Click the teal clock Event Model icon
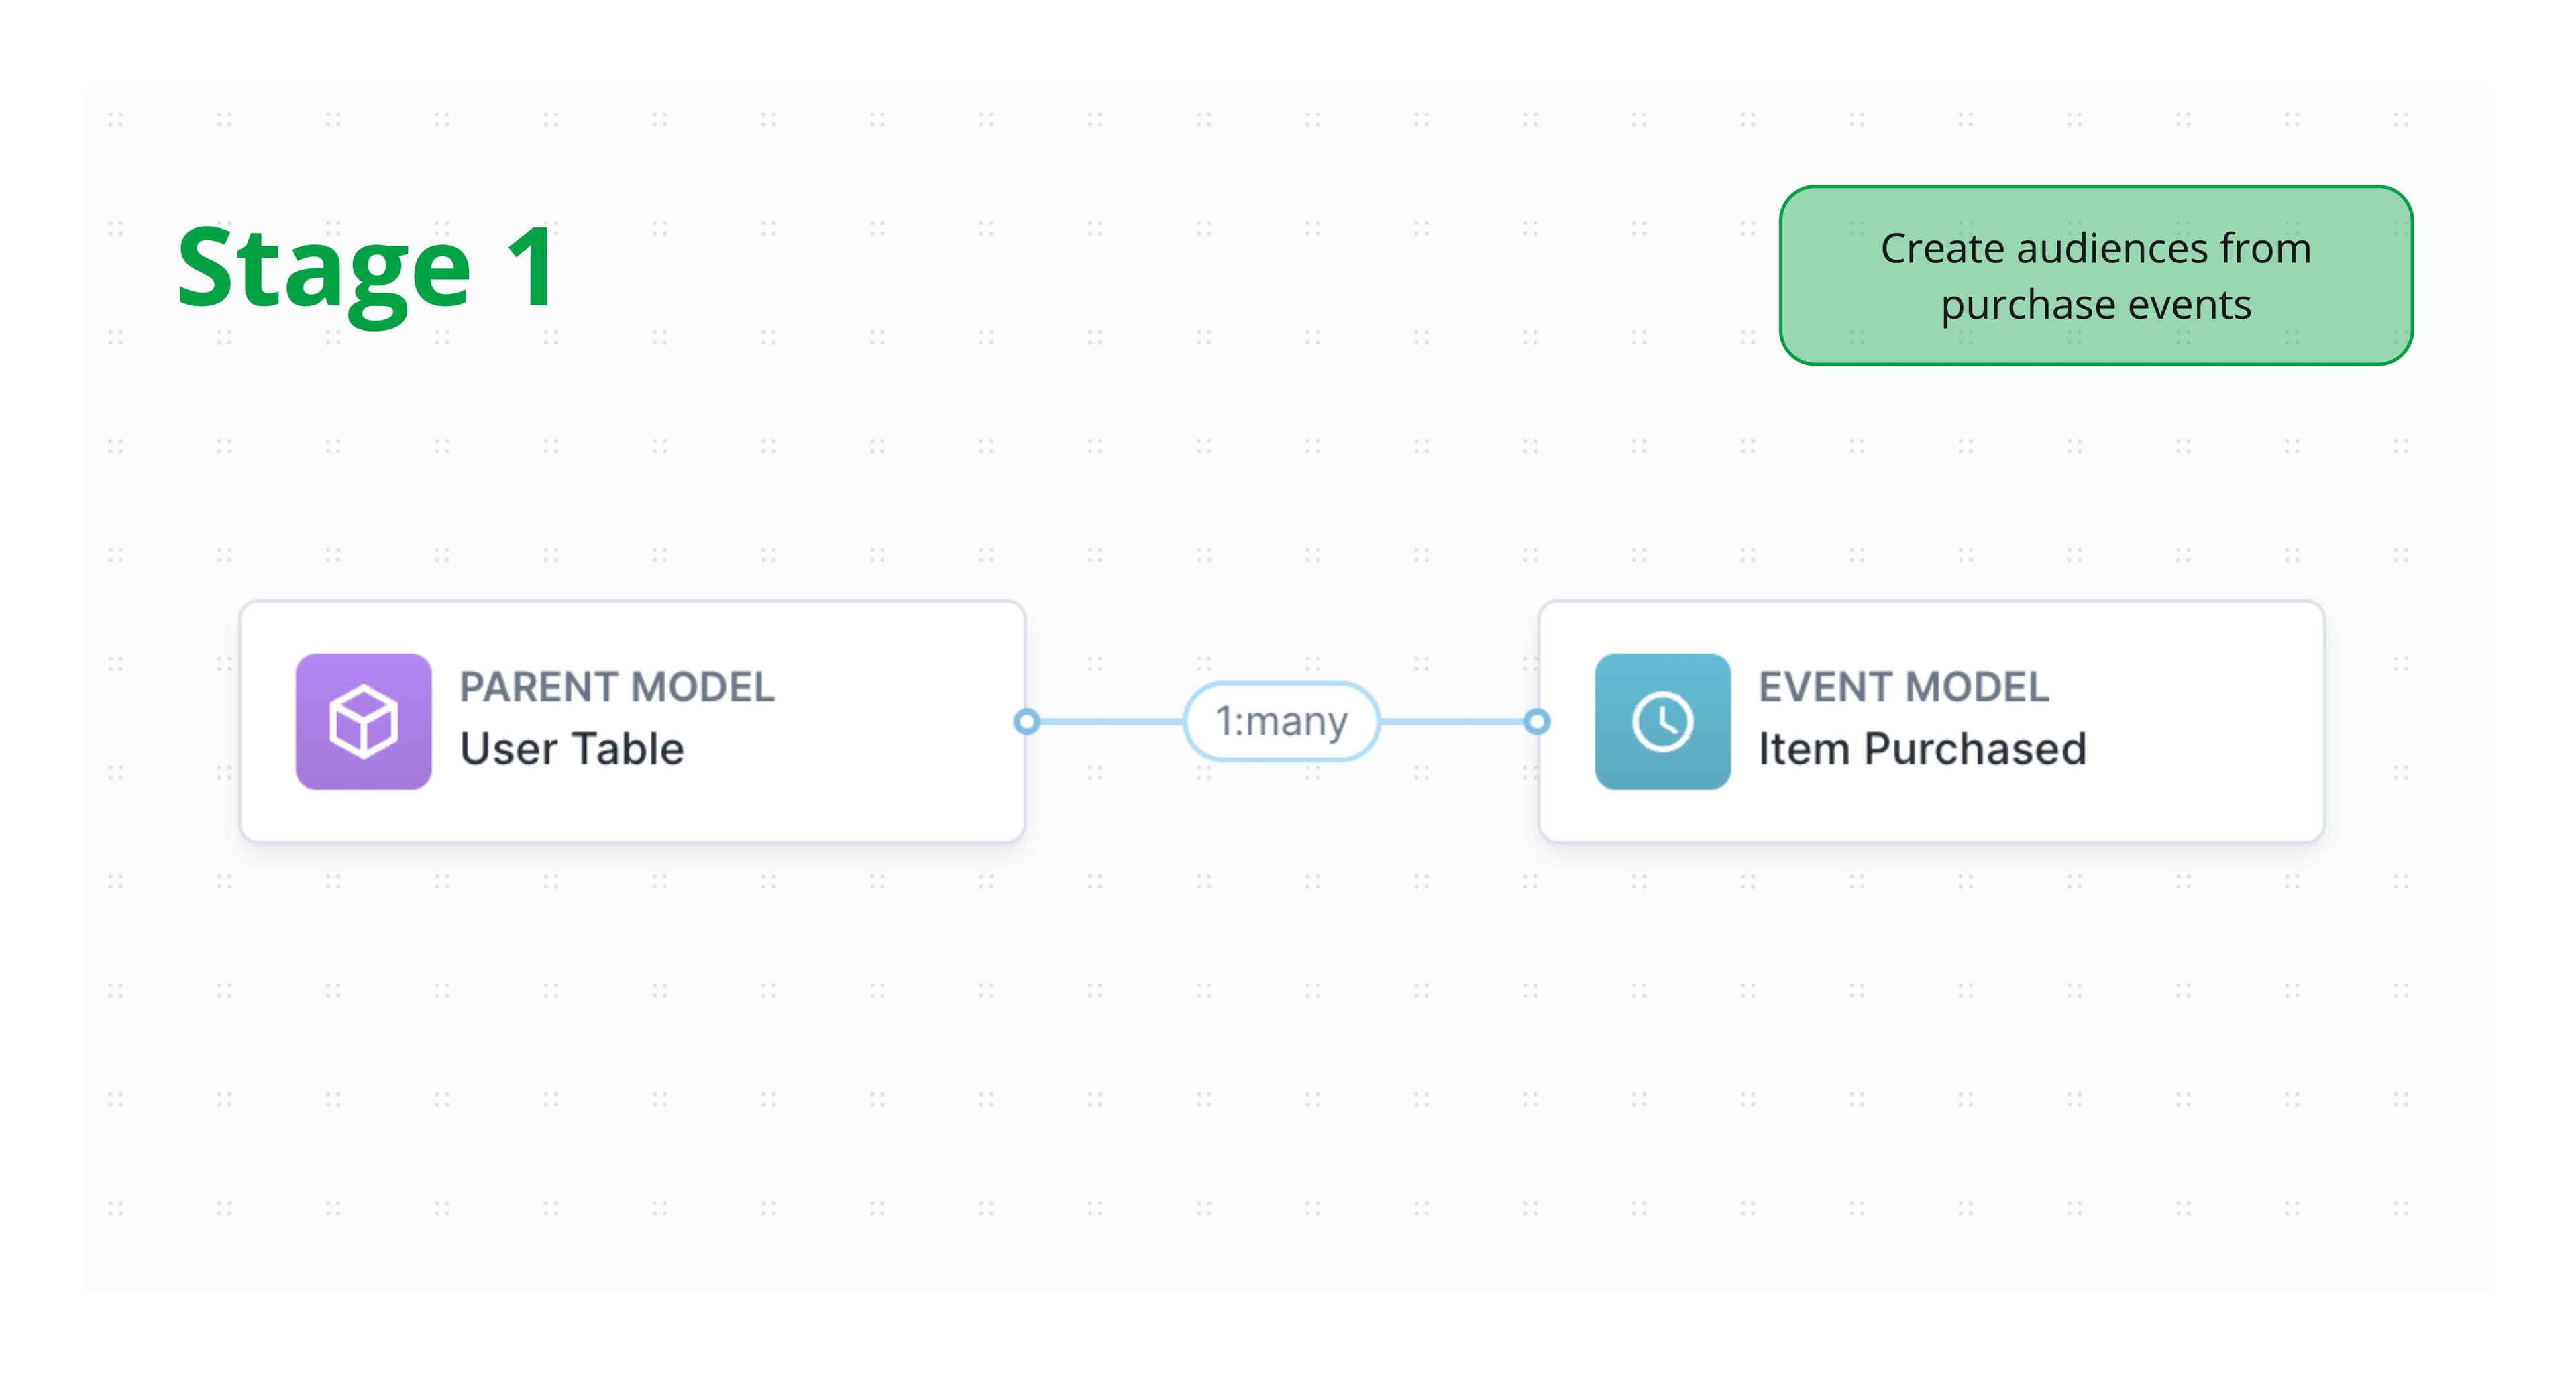The image size is (2576, 1373). 1661,721
